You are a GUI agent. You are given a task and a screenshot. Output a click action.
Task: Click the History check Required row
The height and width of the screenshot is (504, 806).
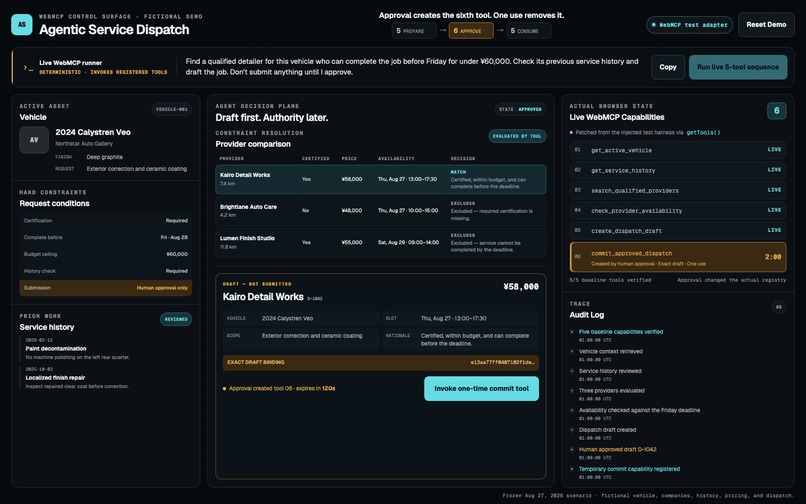coord(105,271)
